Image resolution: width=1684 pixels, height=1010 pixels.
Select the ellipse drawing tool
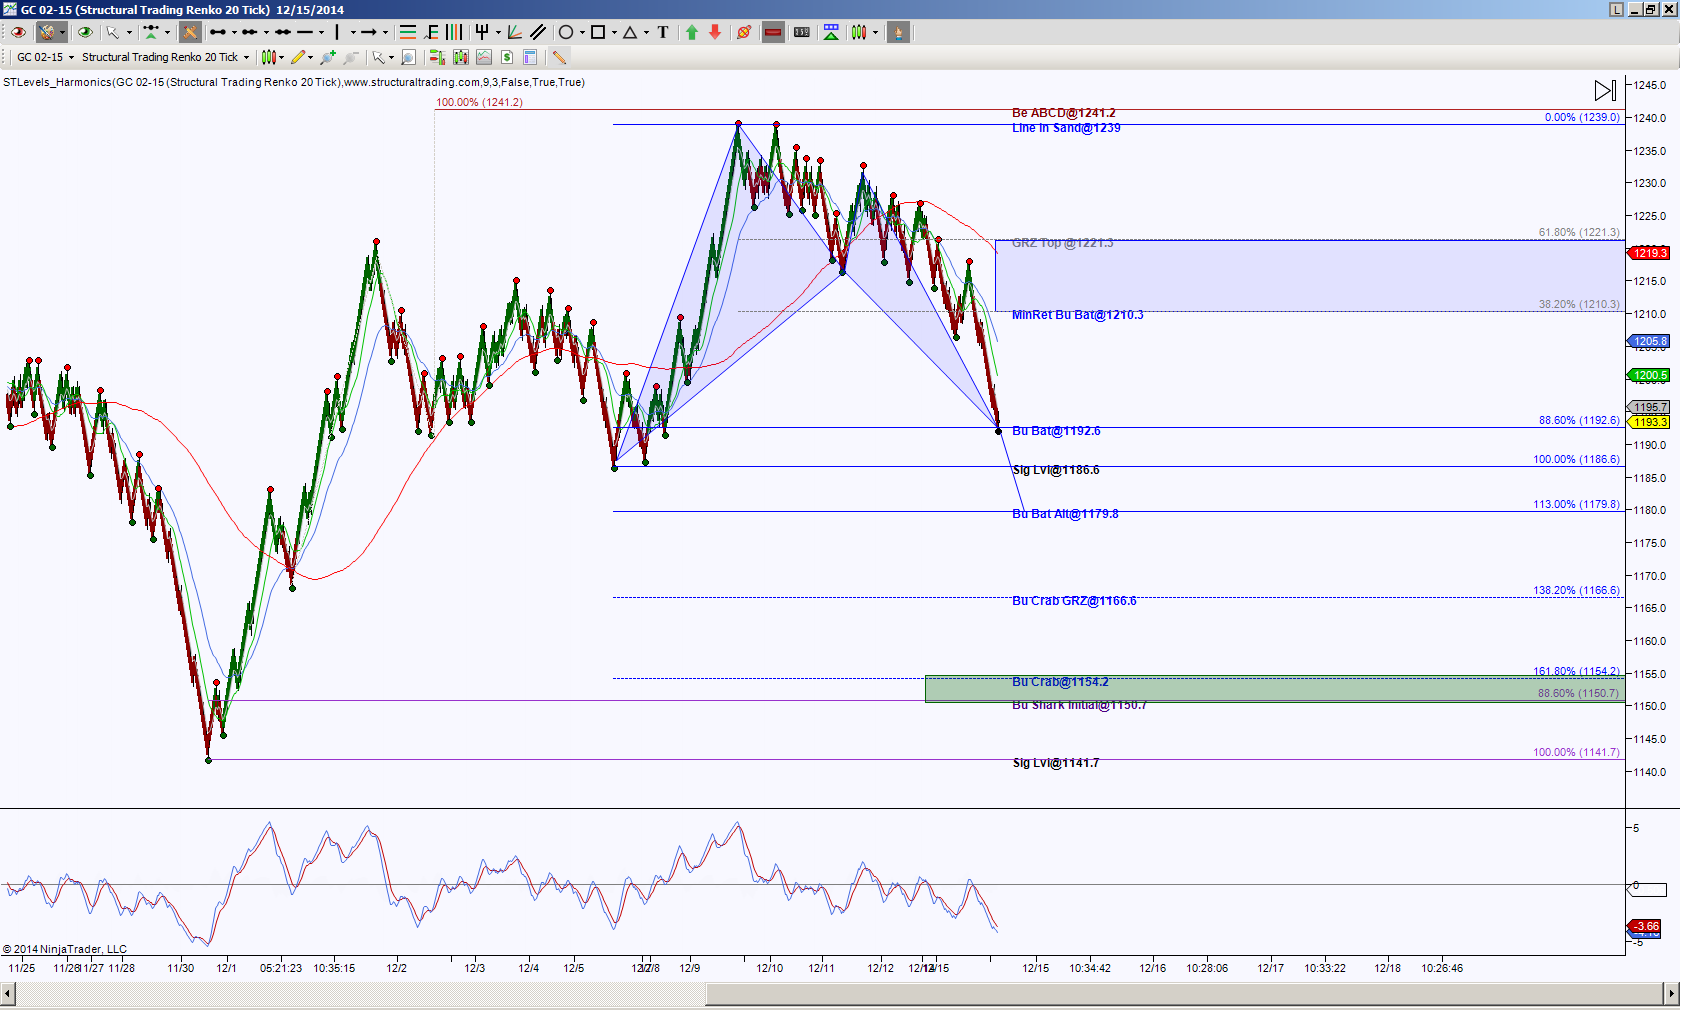[566, 32]
